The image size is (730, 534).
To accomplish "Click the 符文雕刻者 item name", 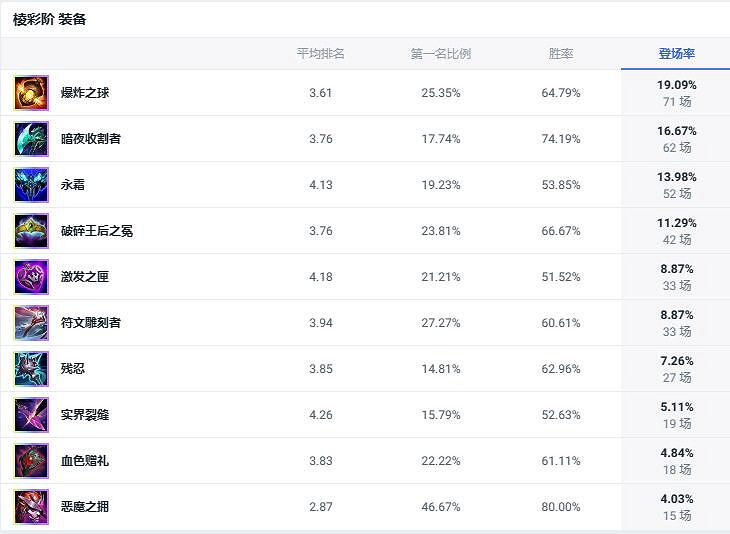I will point(91,323).
